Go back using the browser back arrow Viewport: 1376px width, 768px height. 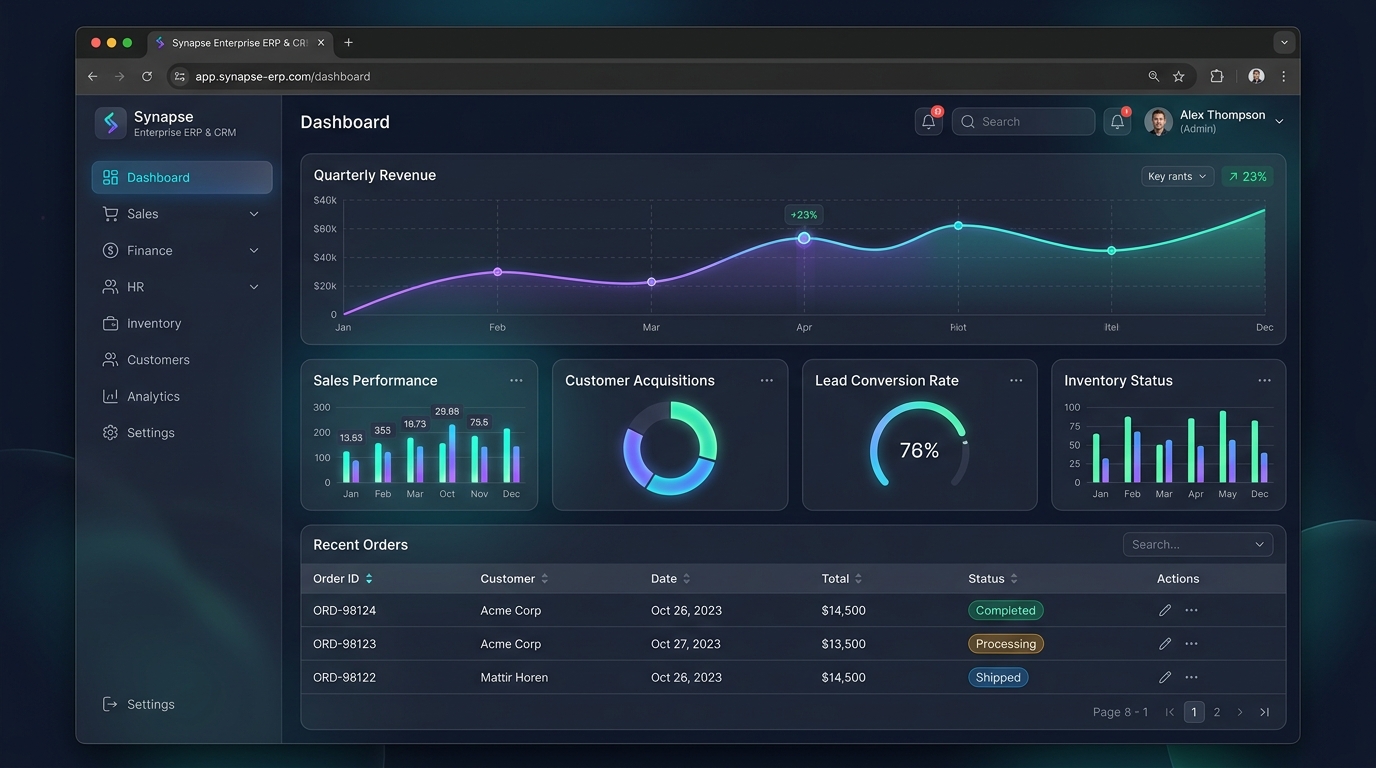(x=93, y=76)
